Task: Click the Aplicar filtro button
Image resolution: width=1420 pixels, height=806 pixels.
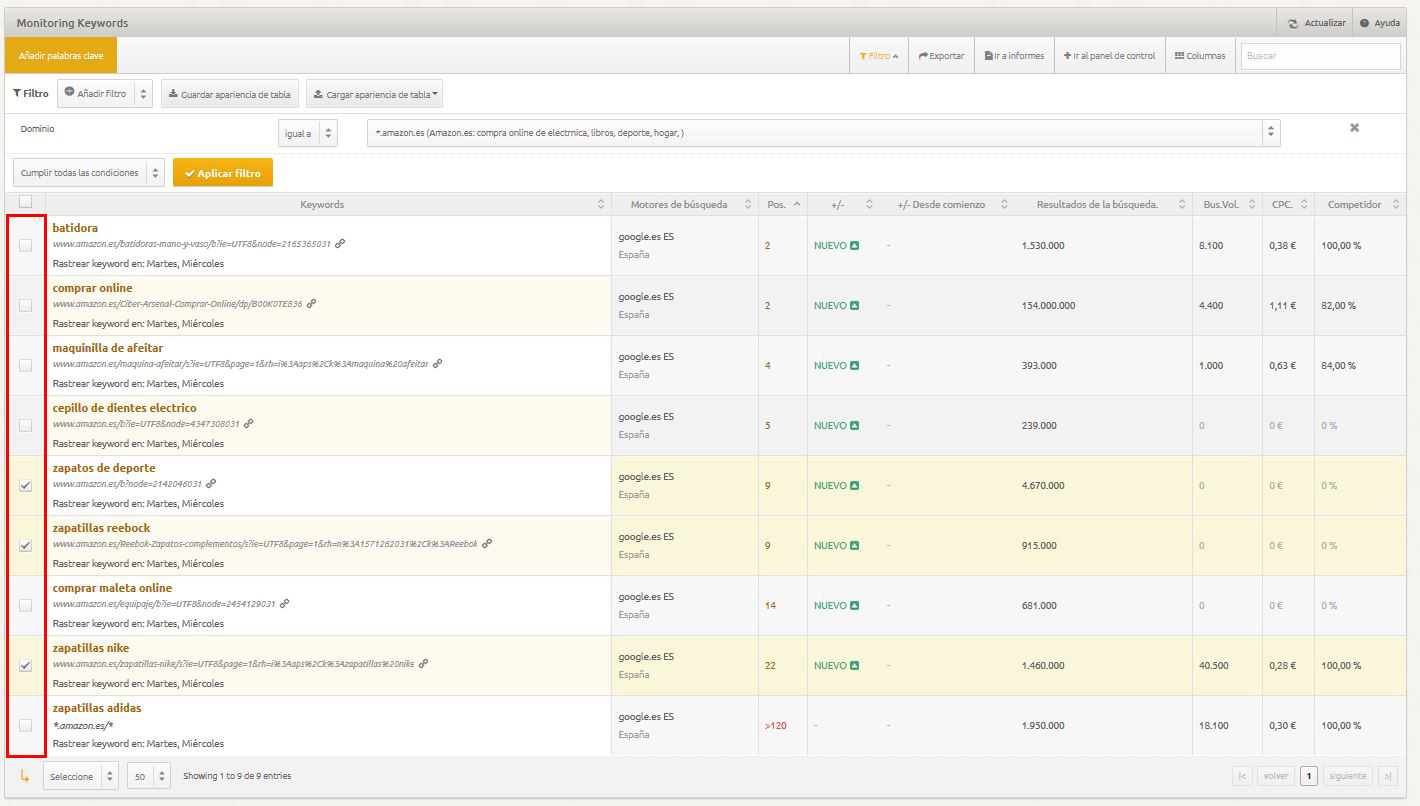Action: tap(223, 173)
